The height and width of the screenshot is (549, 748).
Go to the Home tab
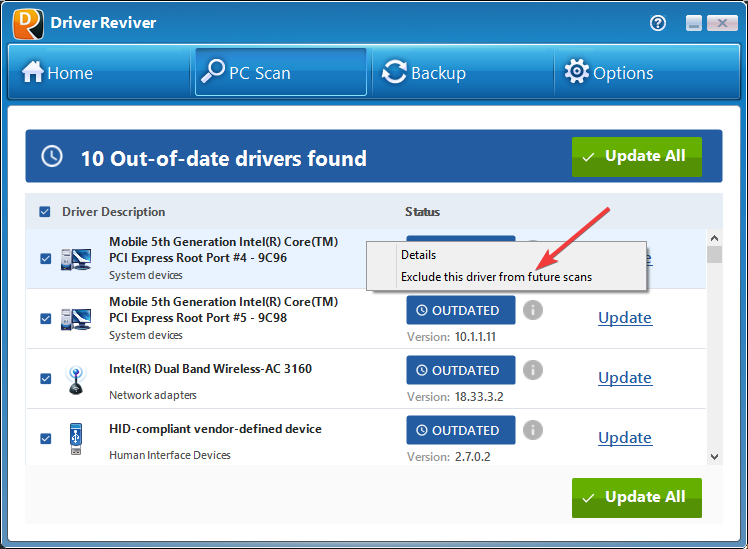point(101,73)
